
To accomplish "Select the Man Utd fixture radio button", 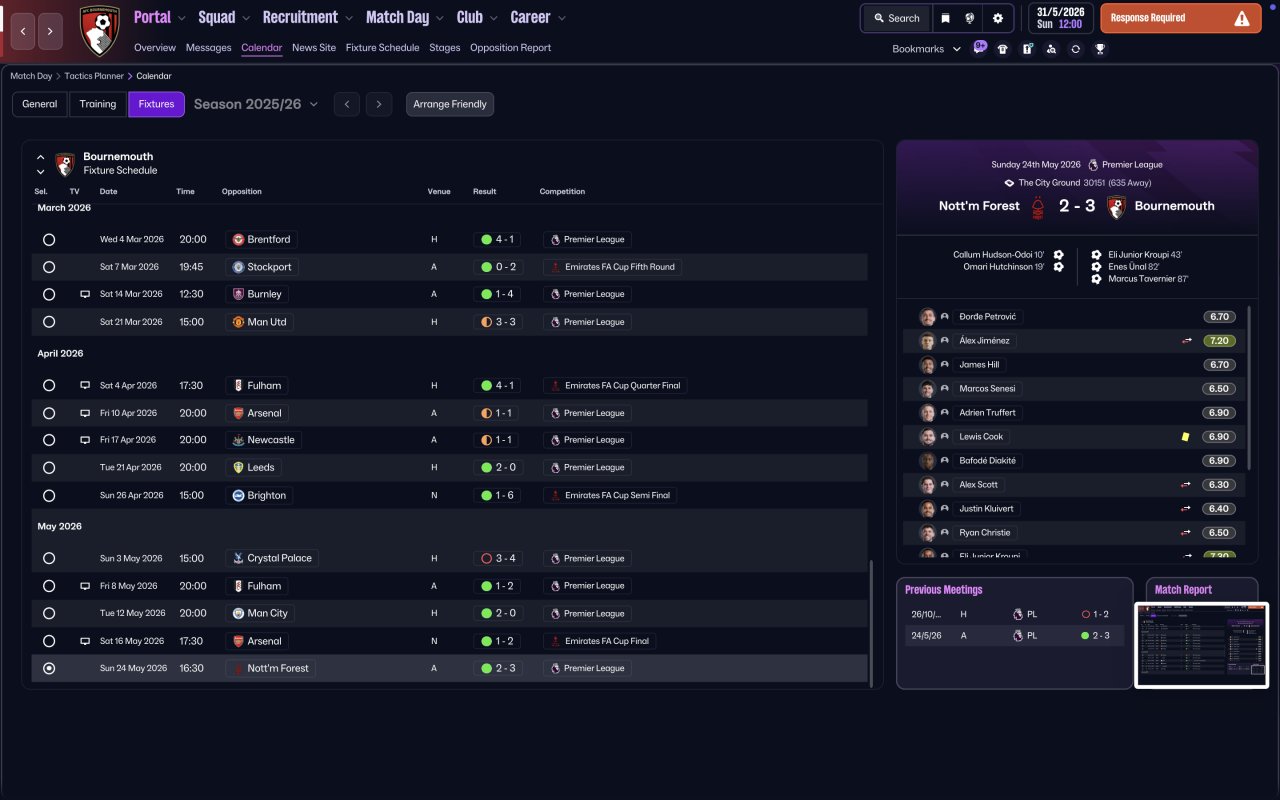I will 49,322.
